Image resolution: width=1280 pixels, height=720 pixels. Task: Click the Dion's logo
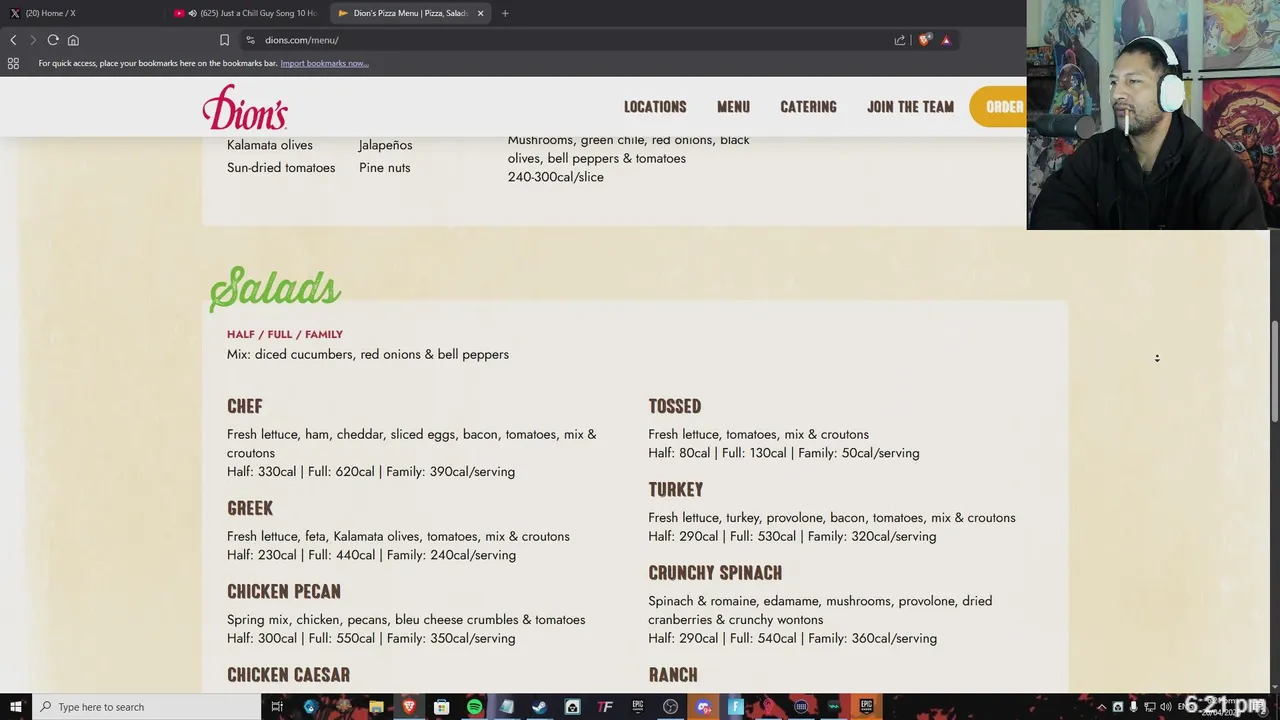pos(245,107)
